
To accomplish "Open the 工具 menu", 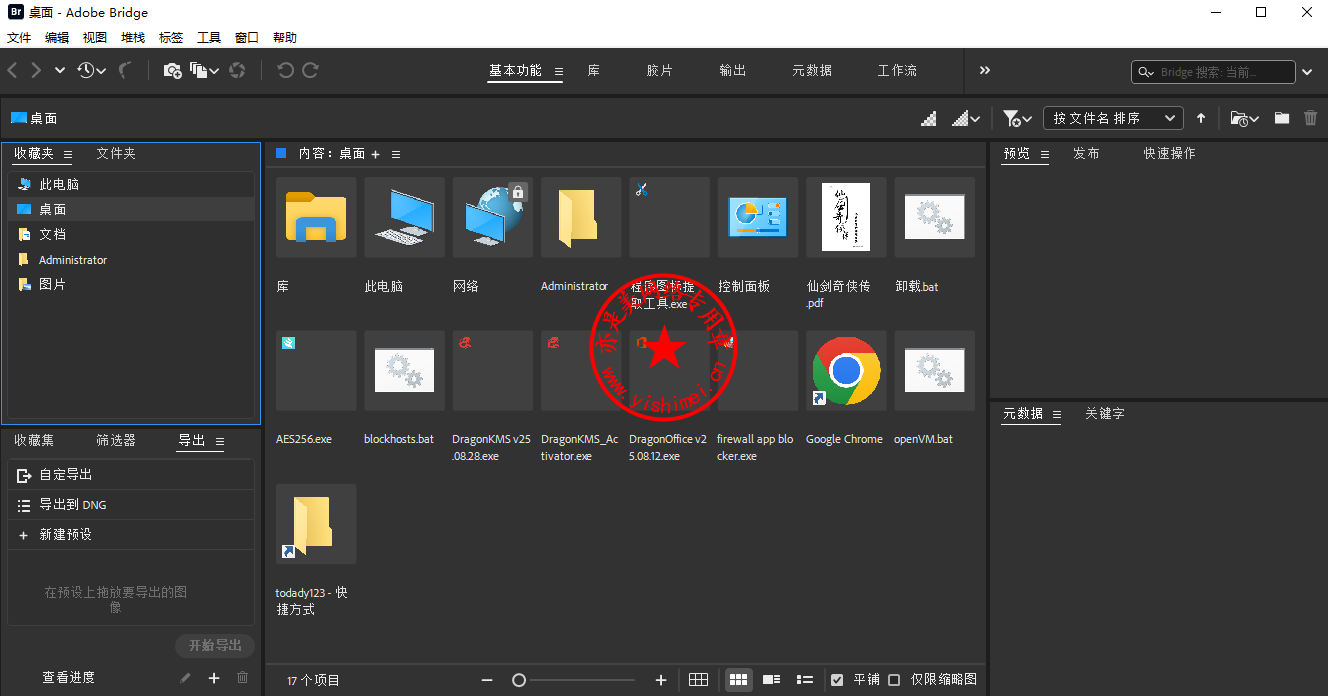I will click(x=209, y=37).
